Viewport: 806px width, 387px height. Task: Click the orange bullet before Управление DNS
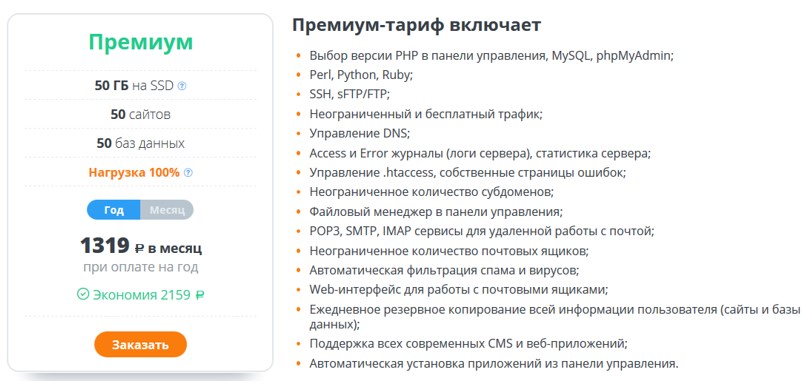tap(299, 134)
